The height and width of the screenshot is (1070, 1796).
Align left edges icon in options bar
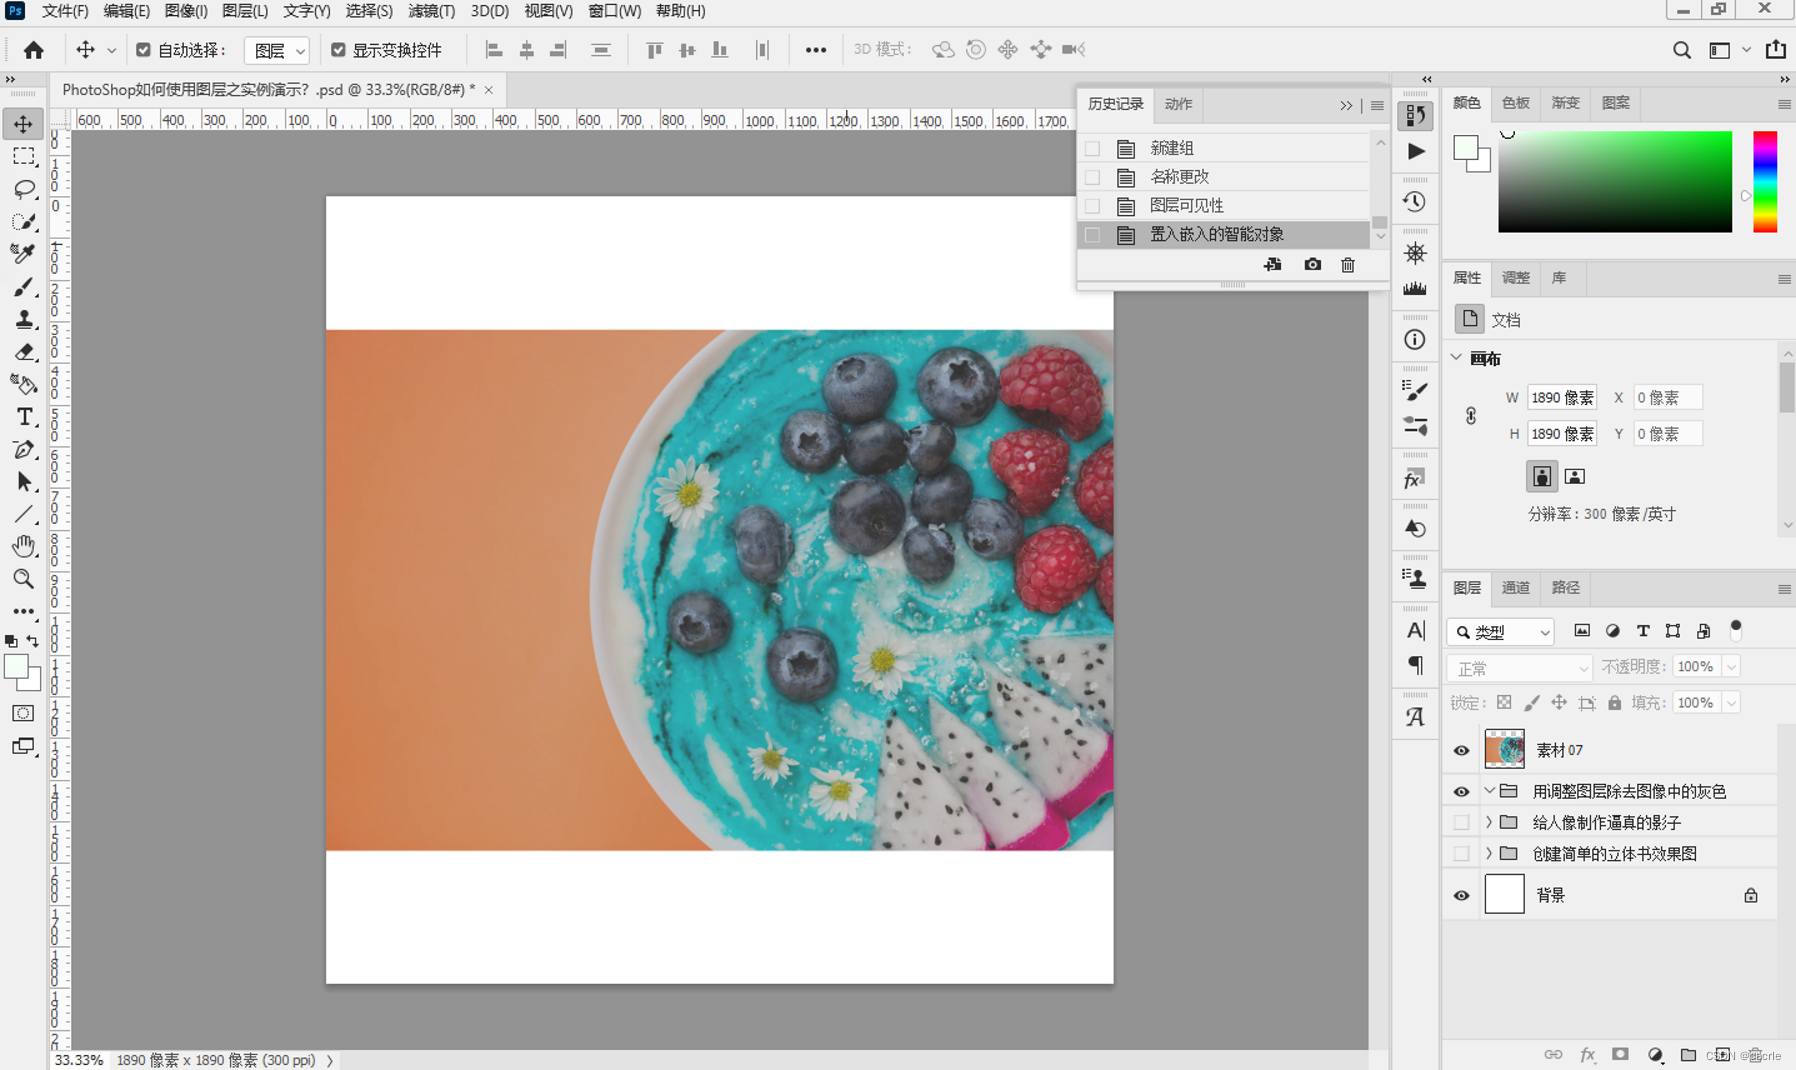(494, 50)
